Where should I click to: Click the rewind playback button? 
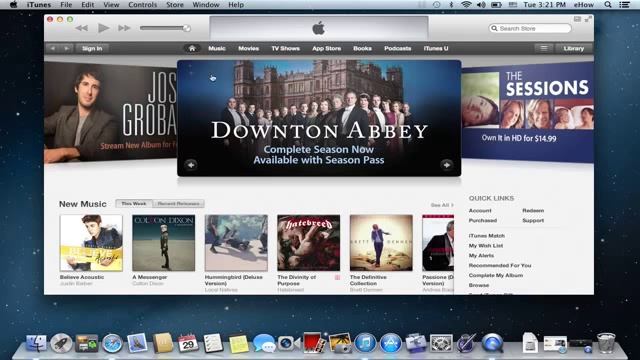pyautogui.click(x=82, y=28)
